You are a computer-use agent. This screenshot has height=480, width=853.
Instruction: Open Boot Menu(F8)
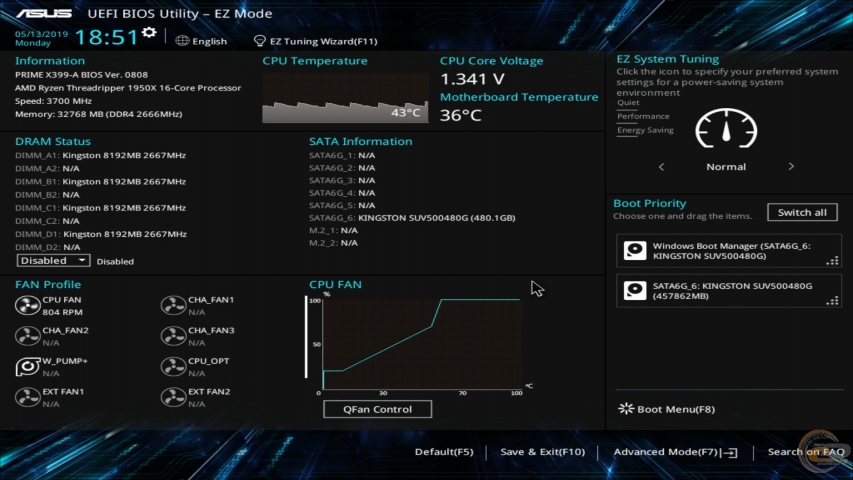tap(676, 409)
